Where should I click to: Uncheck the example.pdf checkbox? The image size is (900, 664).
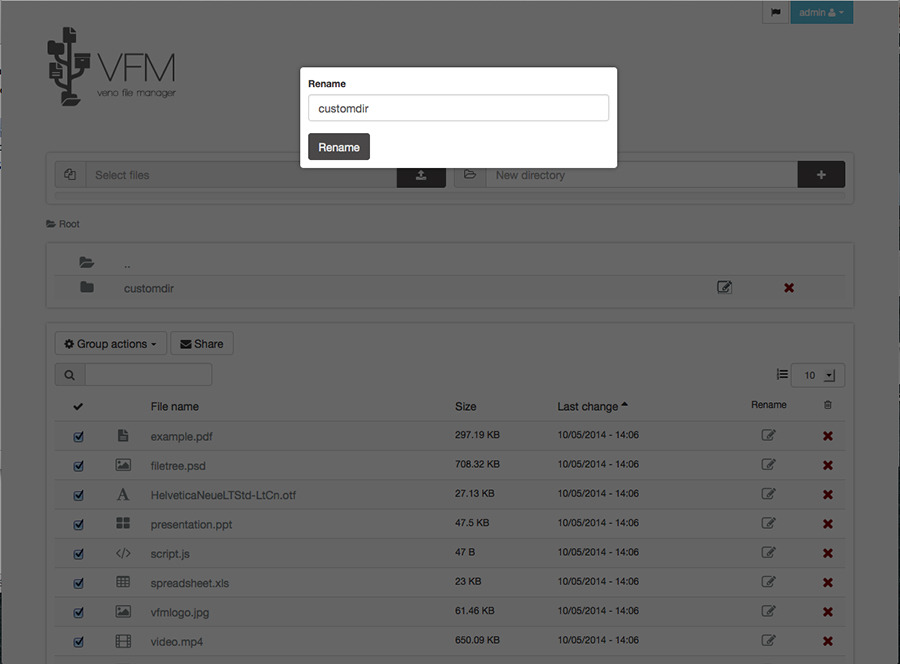pyautogui.click(x=79, y=437)
